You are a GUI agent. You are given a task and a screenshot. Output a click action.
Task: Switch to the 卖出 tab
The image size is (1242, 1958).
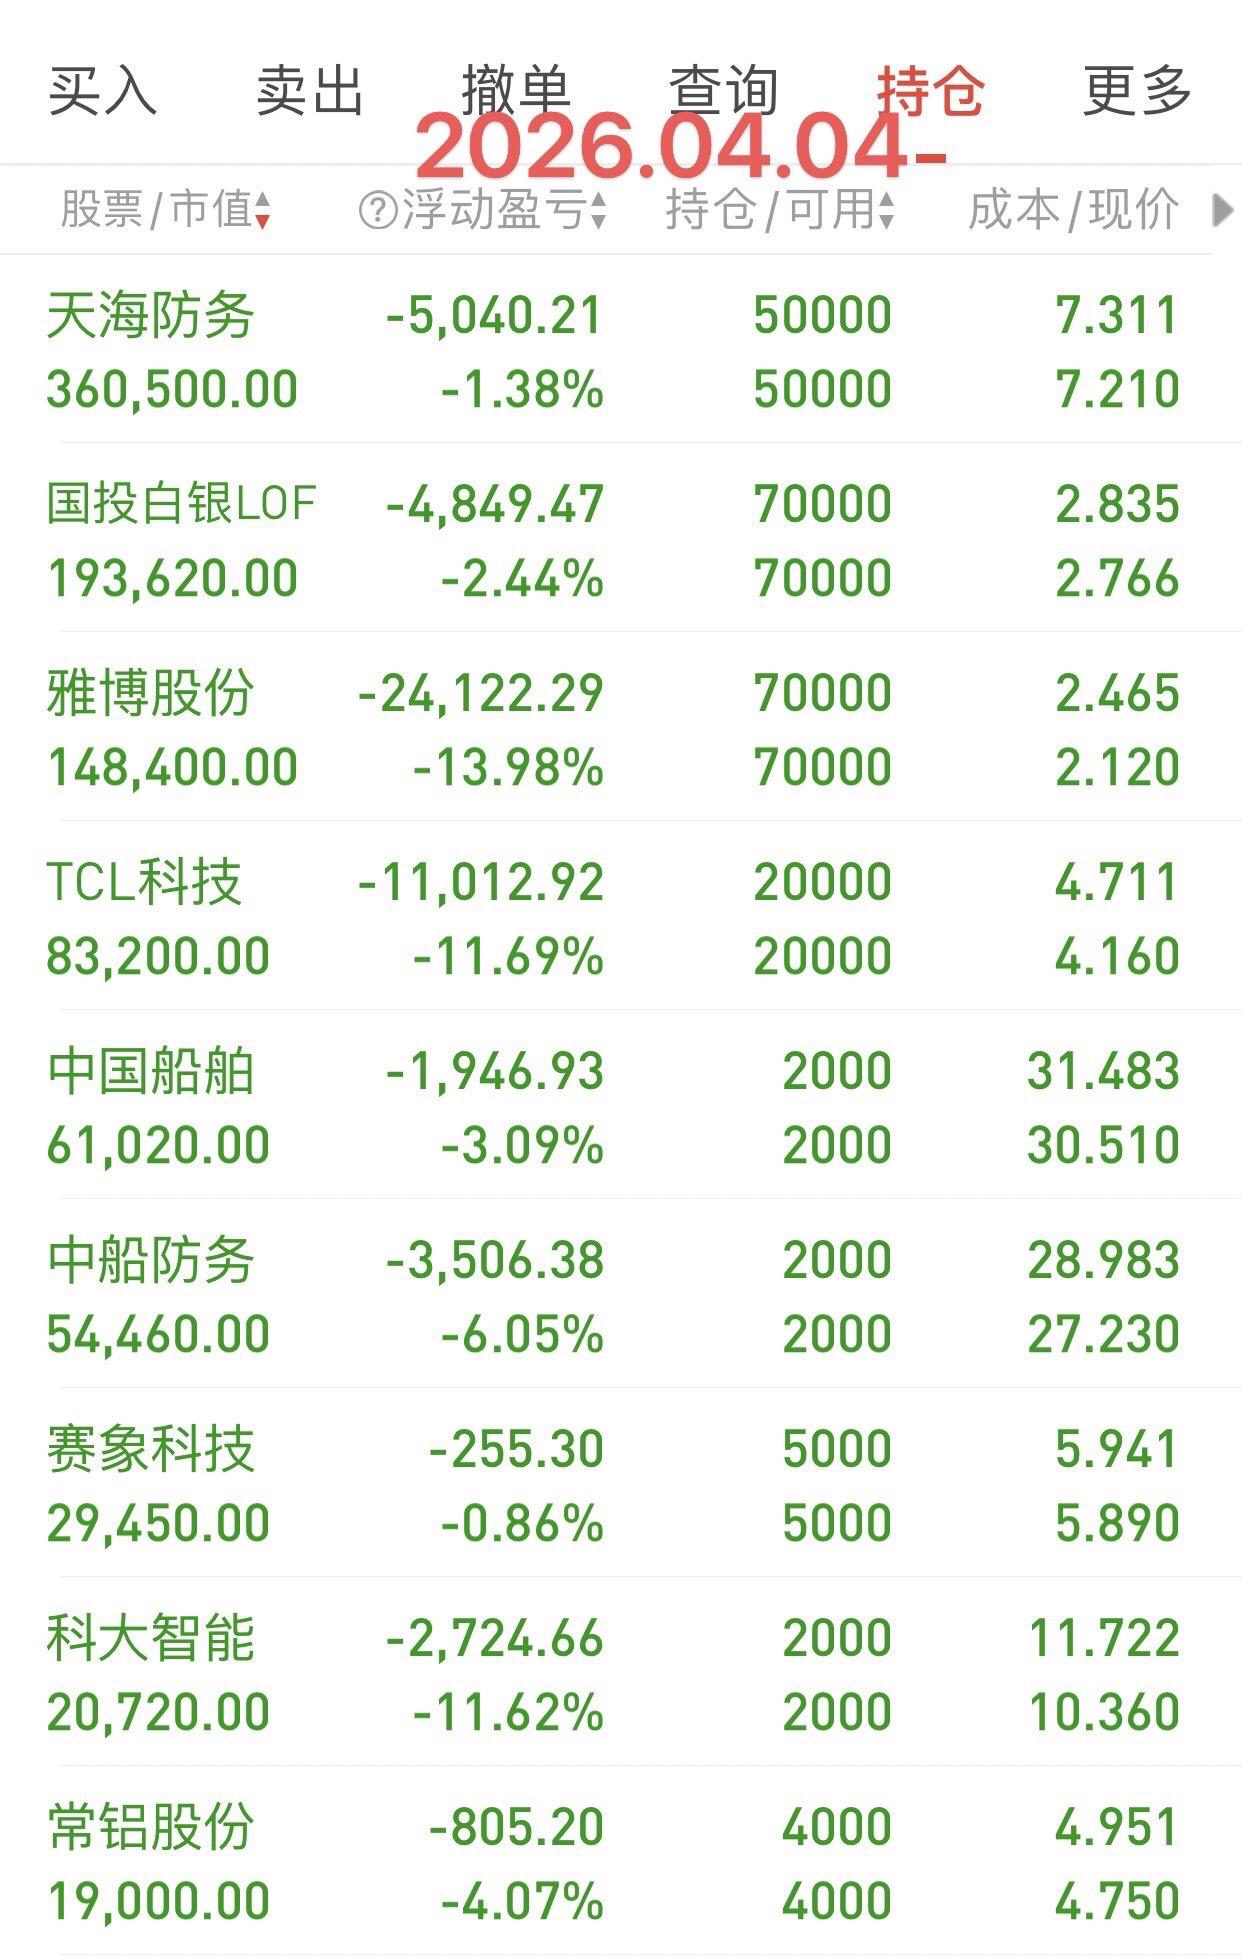pos(310,91)
